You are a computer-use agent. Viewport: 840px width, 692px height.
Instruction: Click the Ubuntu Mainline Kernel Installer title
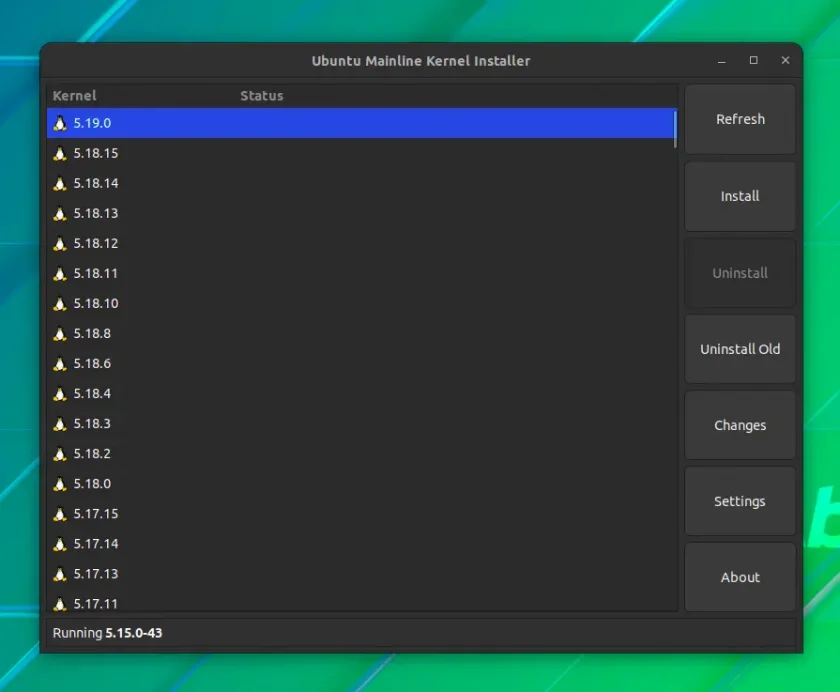click(421, 61)
